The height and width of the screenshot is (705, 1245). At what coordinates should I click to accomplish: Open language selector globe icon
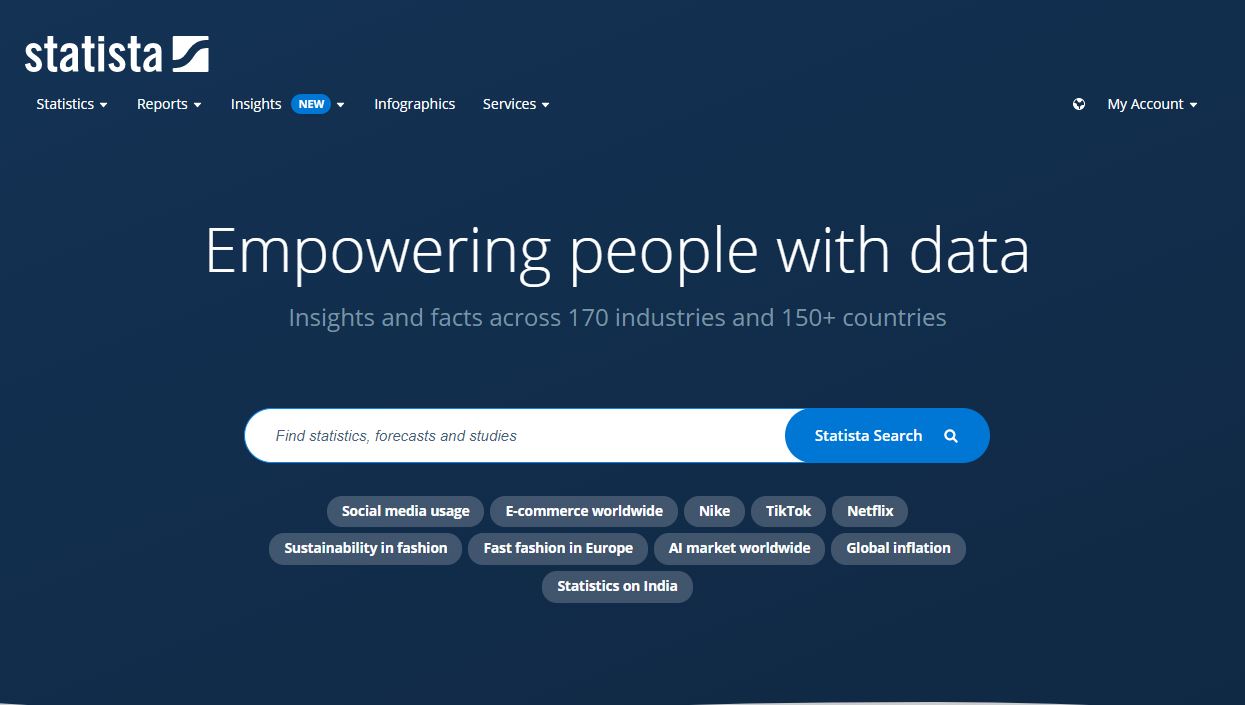coord(1079,104)
